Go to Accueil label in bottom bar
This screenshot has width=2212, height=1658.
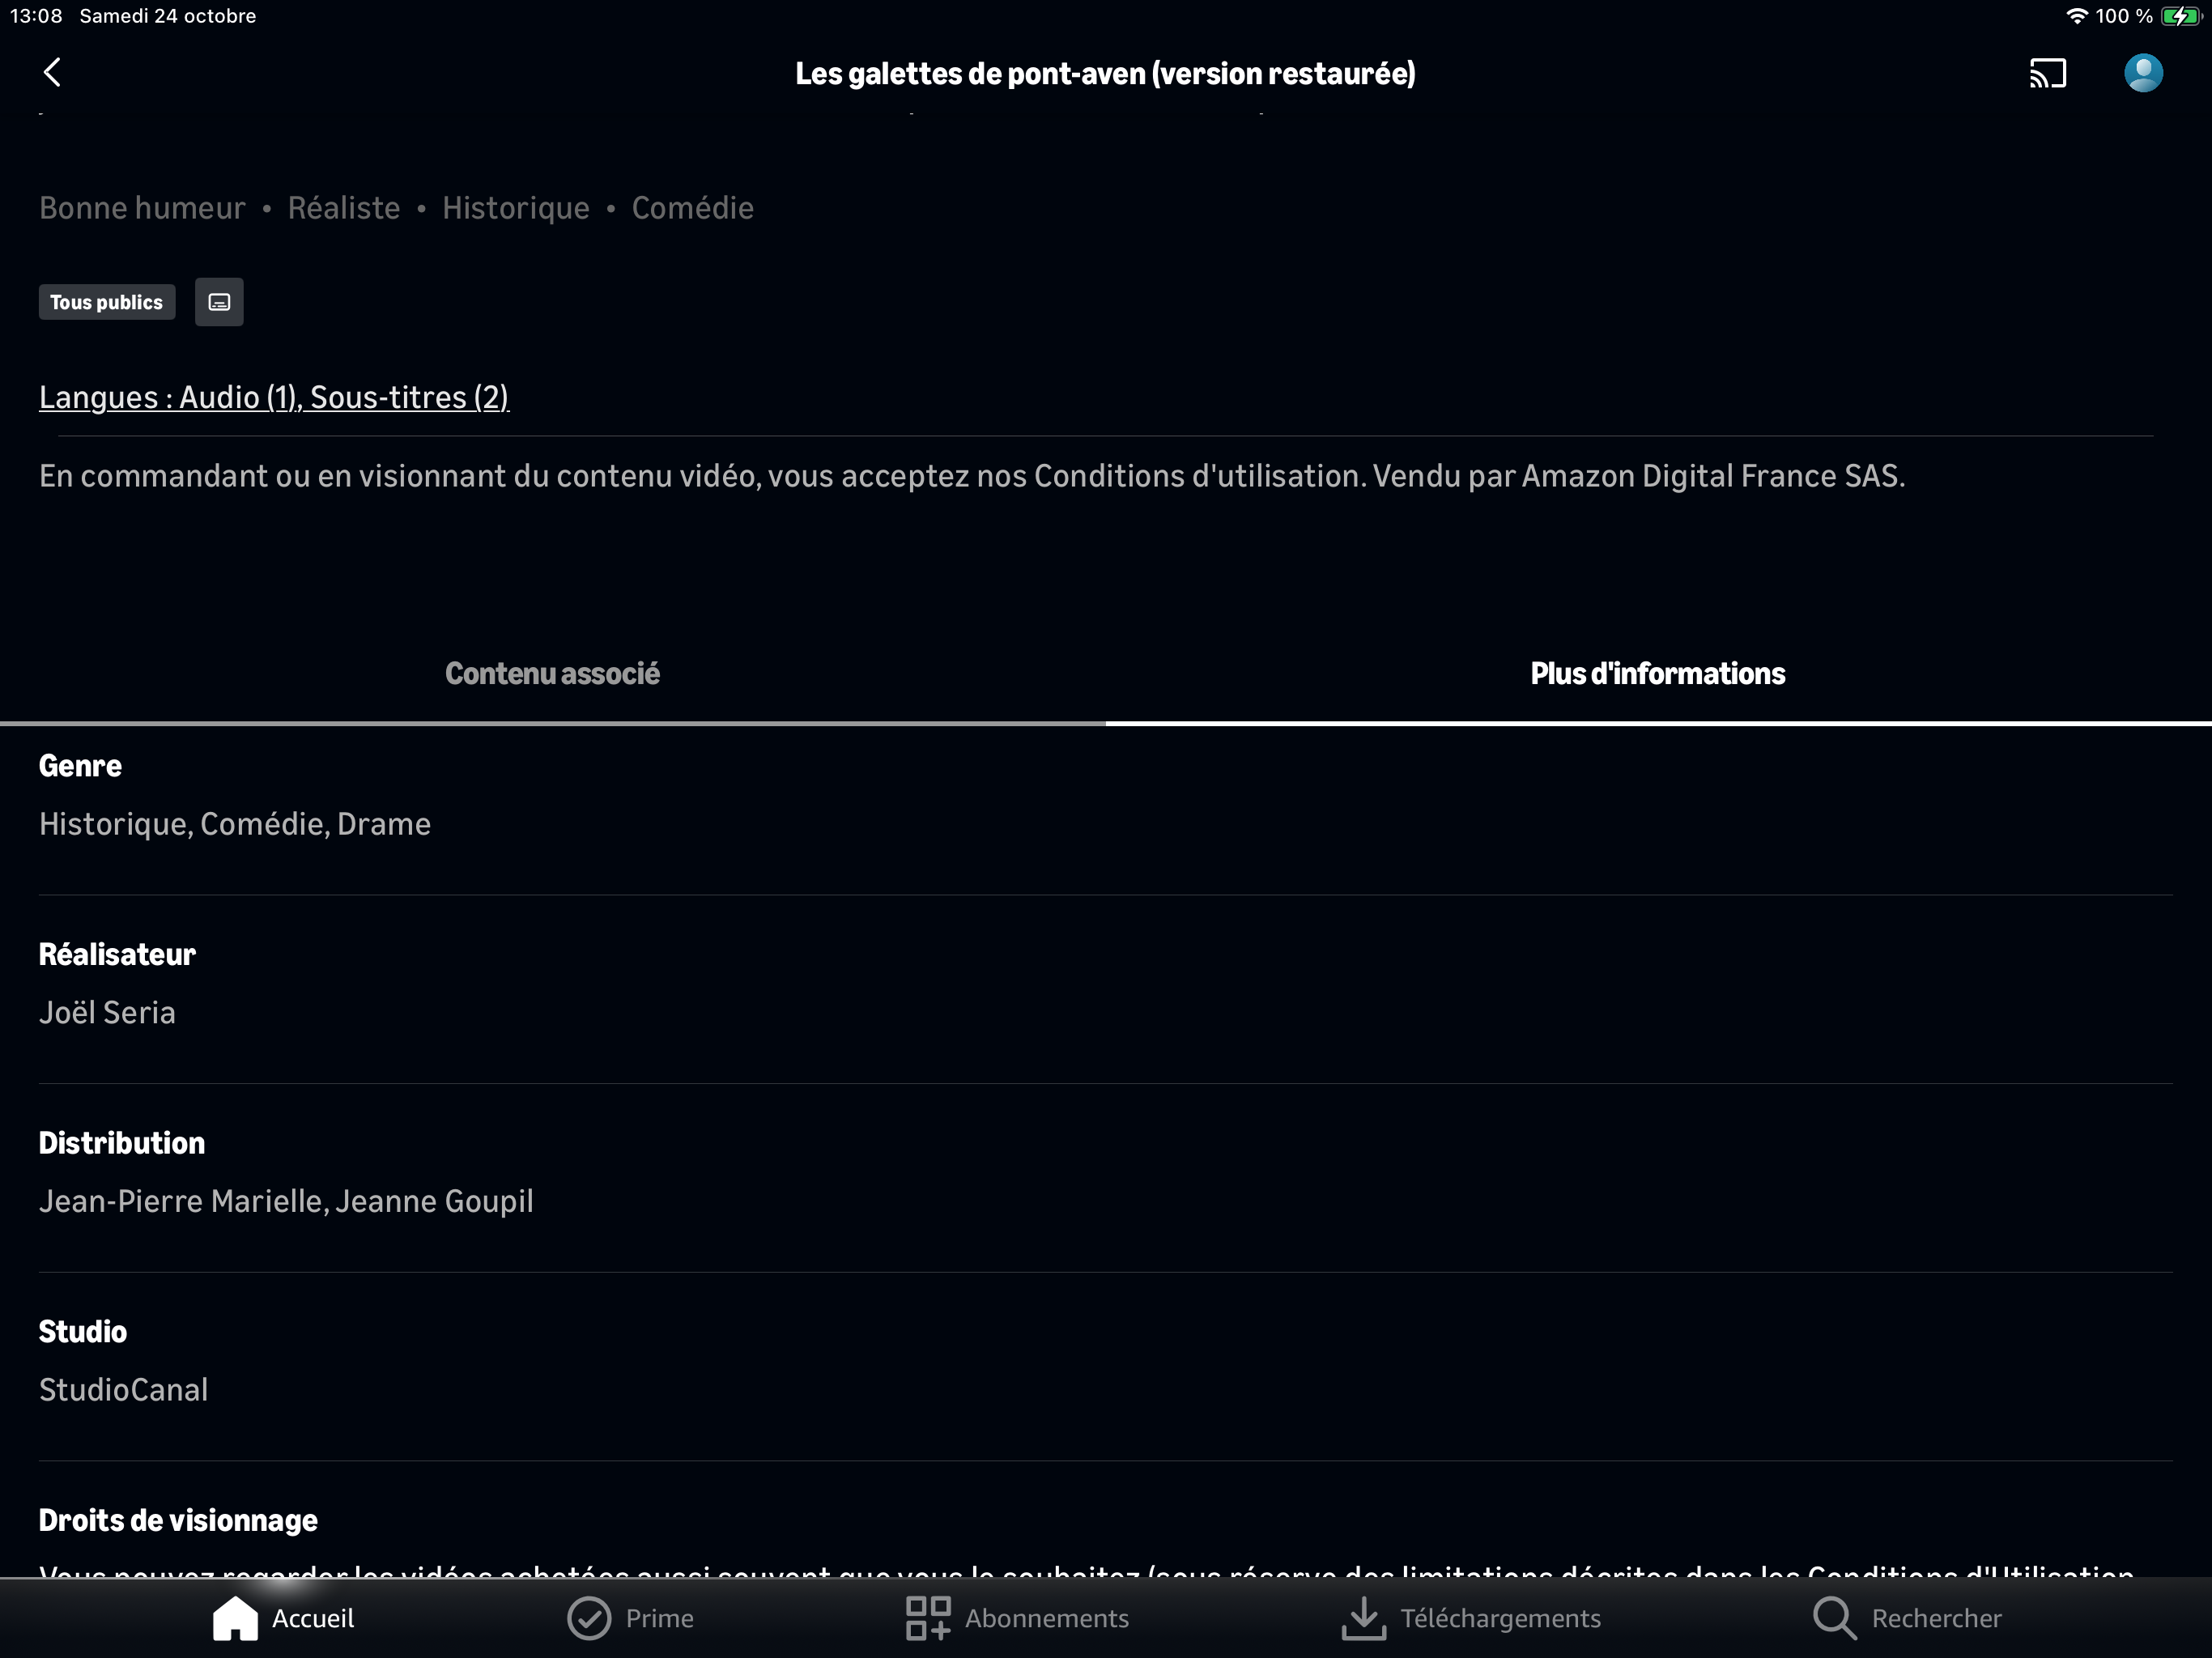[x=313, y=1618]
